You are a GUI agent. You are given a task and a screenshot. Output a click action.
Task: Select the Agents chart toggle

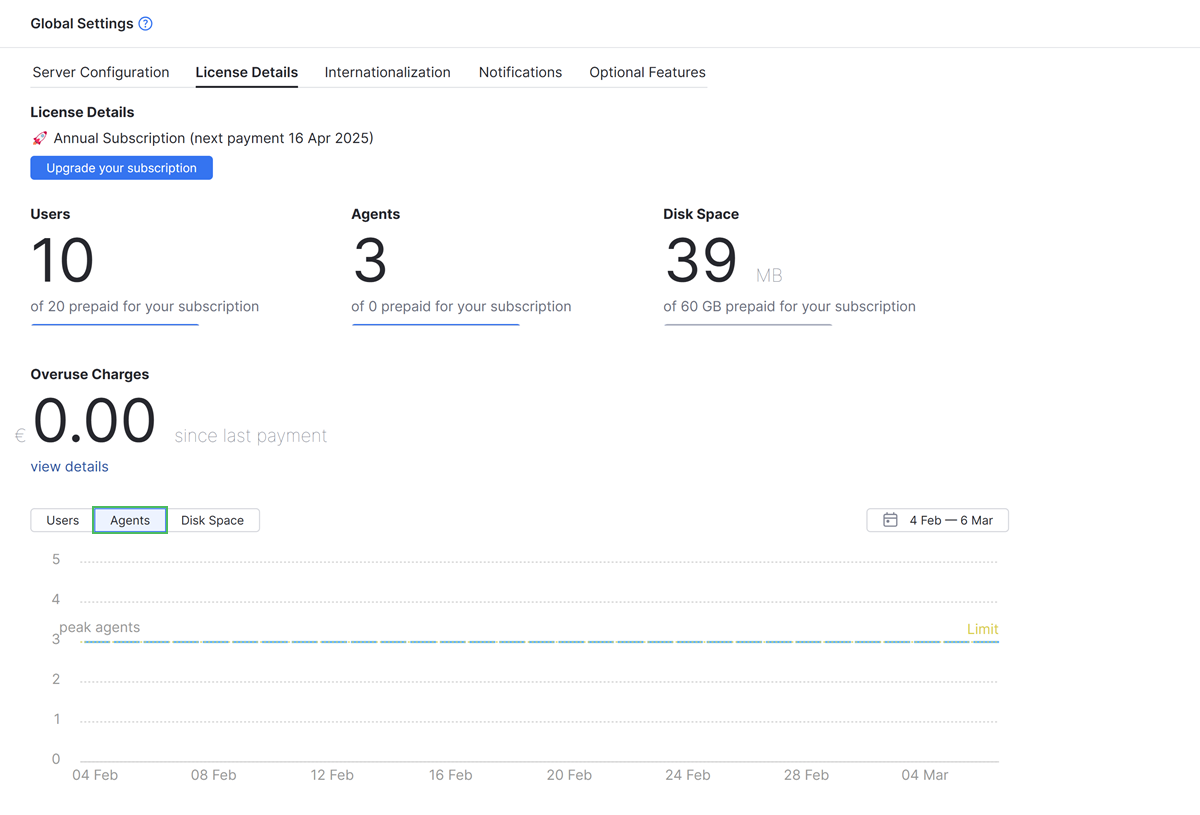click(x=130, y=520)
